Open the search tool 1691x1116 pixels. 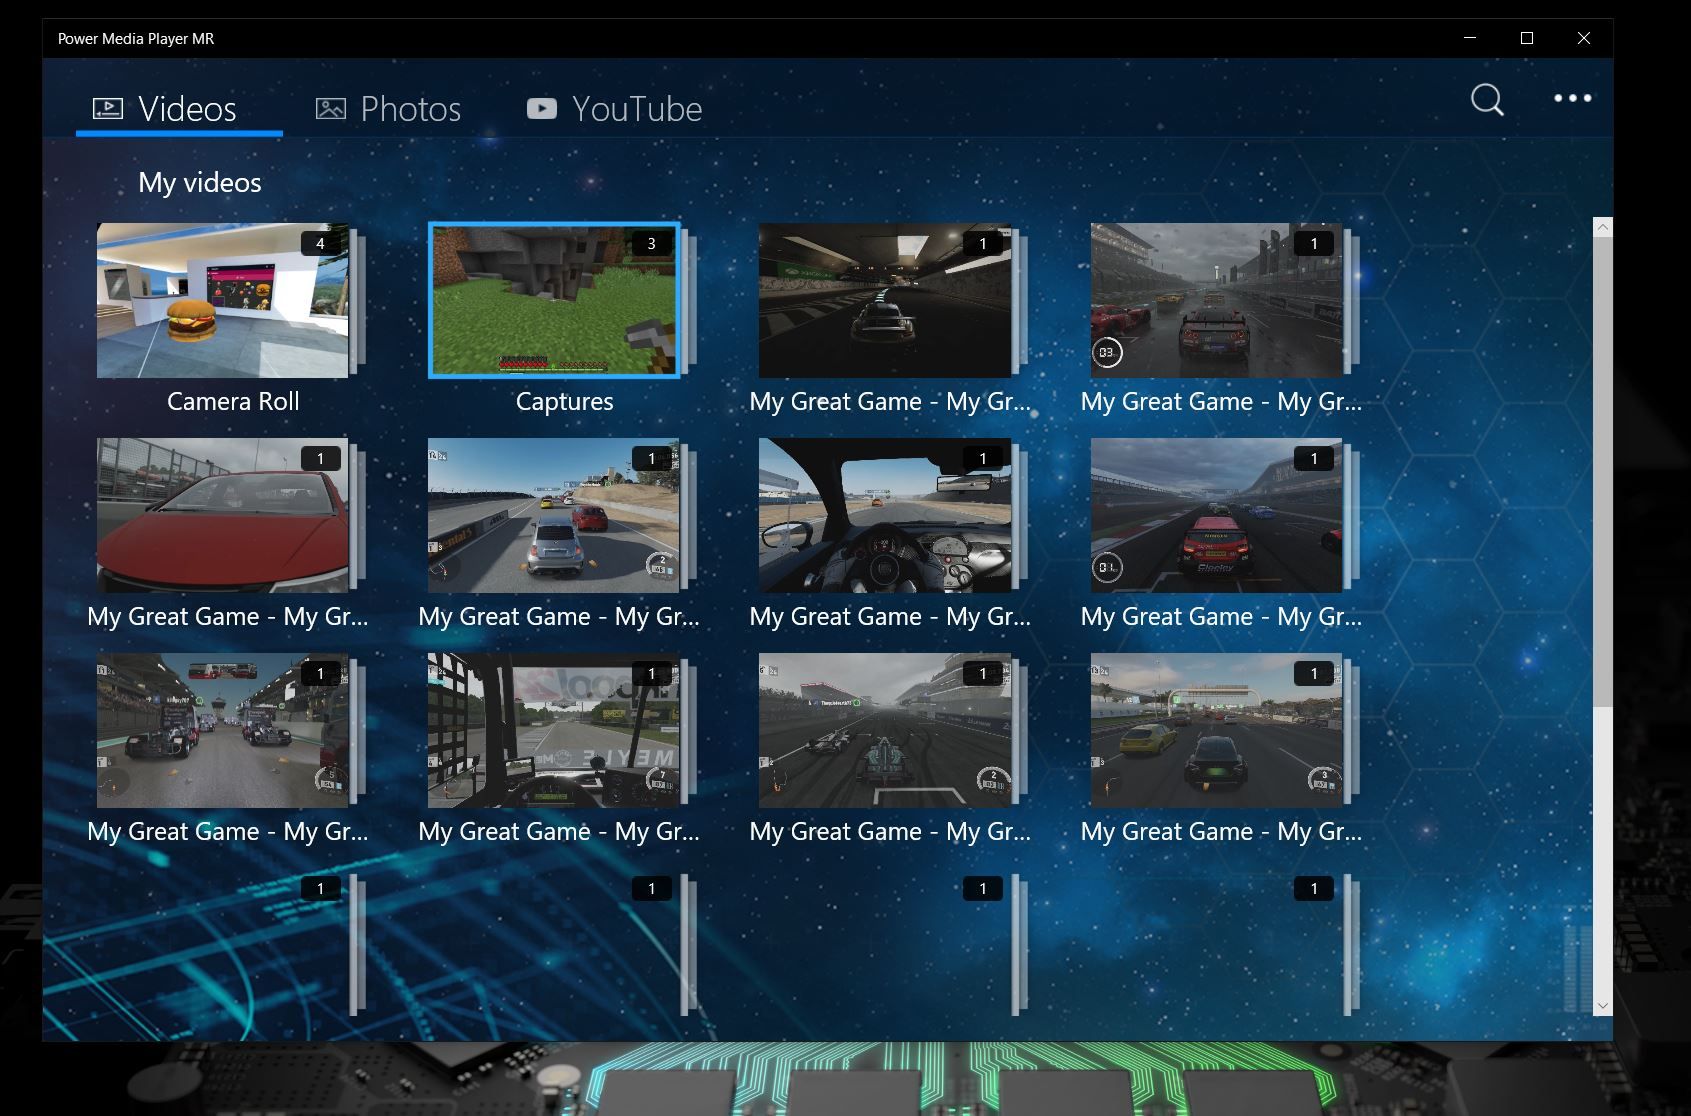(1486, 99)
